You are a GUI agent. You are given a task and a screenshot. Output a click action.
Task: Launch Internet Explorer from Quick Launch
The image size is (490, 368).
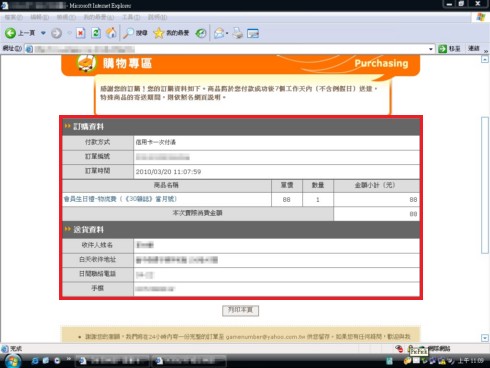[35, 361]
